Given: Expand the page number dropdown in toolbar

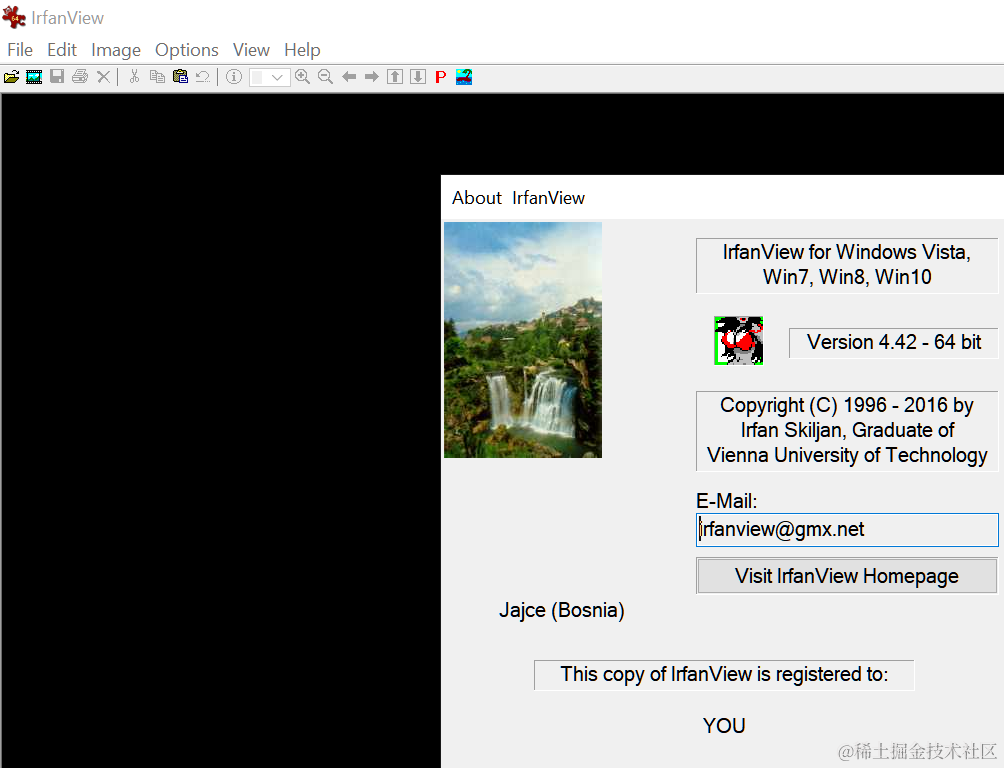Looking at the screenshot, I should [270, 78].
